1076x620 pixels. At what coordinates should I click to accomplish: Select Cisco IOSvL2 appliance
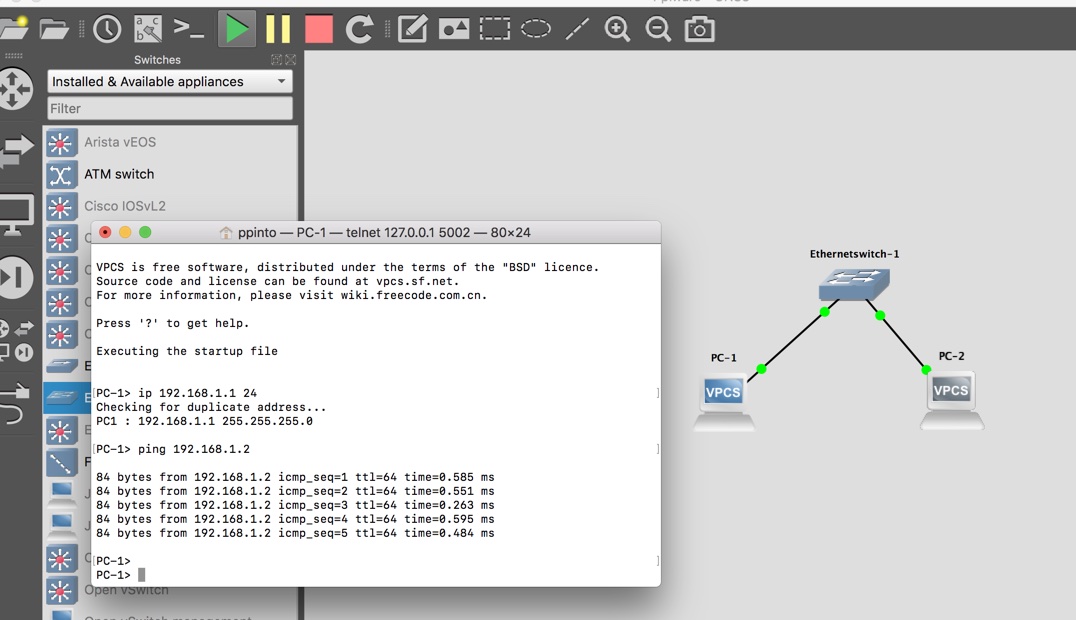click(125, 206)
